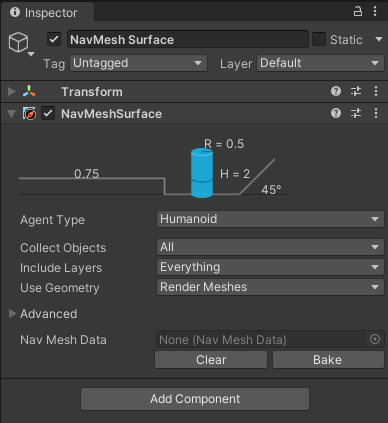Open Transform presets sliders icon
The image size is (388, 423).
356,91
